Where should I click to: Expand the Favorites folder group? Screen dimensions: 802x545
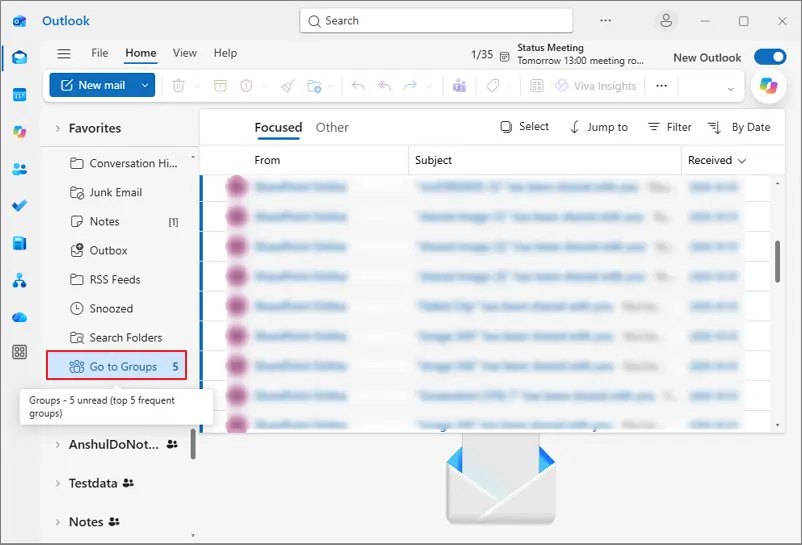pos(58,128)
